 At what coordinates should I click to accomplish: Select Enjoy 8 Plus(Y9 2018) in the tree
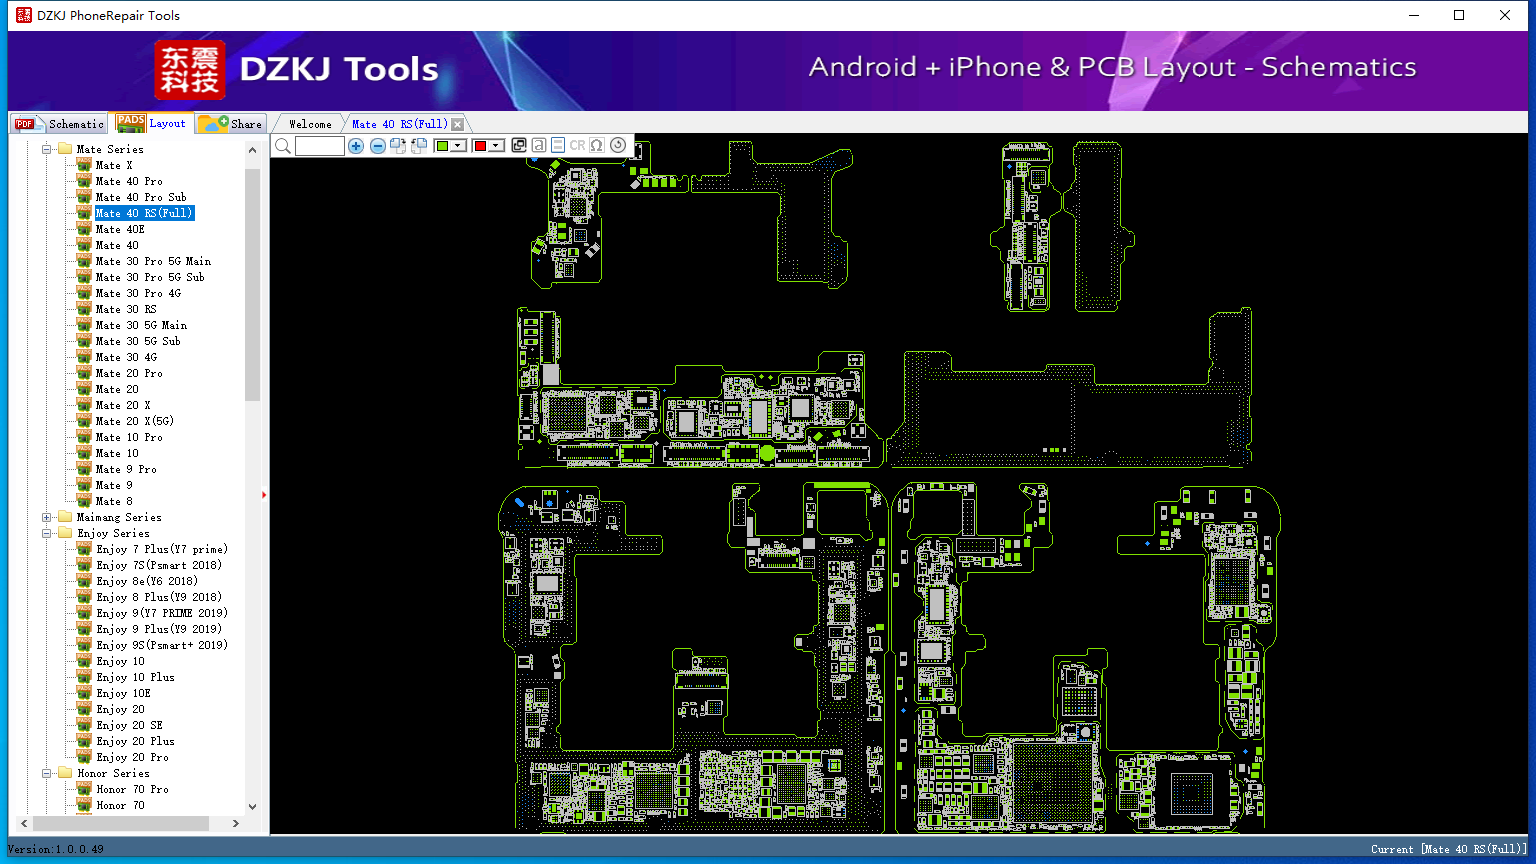(159, 597)
